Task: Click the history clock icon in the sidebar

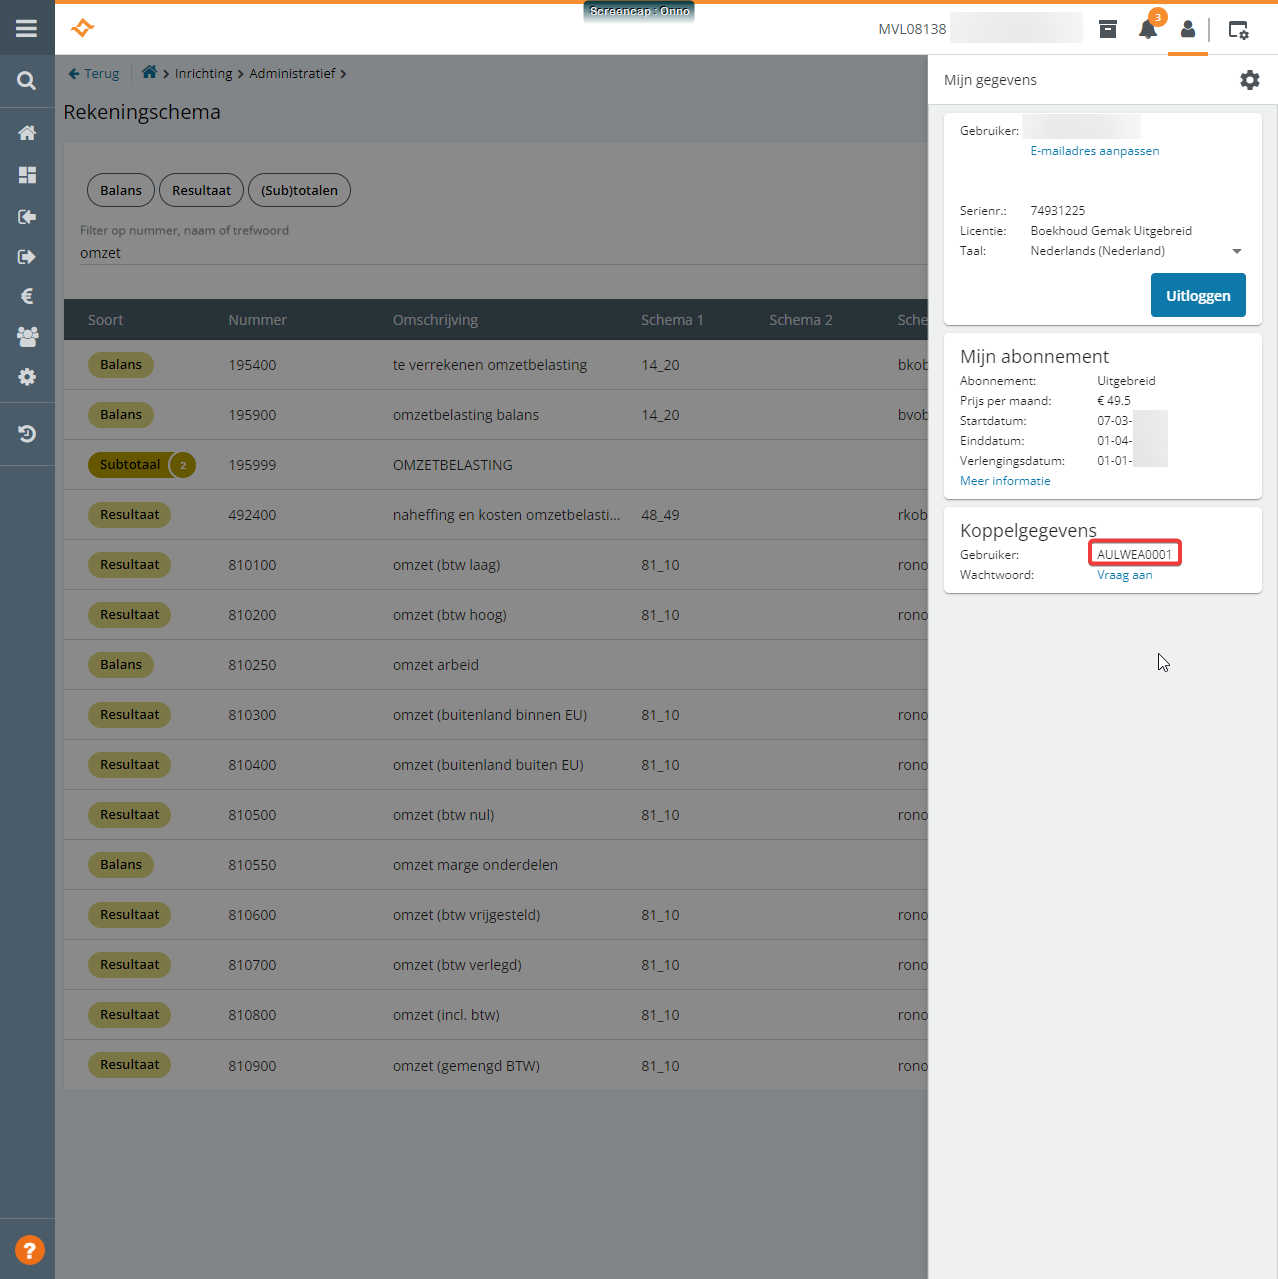Action: pyautogui.click(x=27, y=434)
